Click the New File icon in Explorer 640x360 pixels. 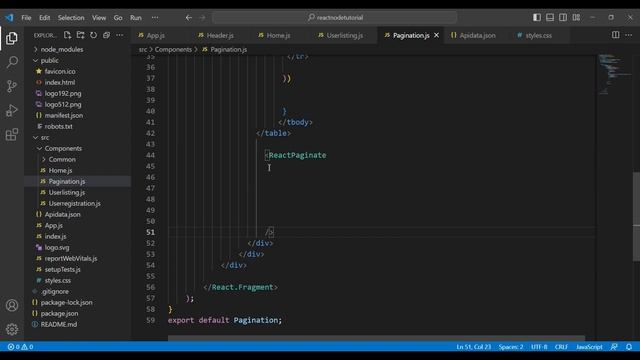[67, 35]
